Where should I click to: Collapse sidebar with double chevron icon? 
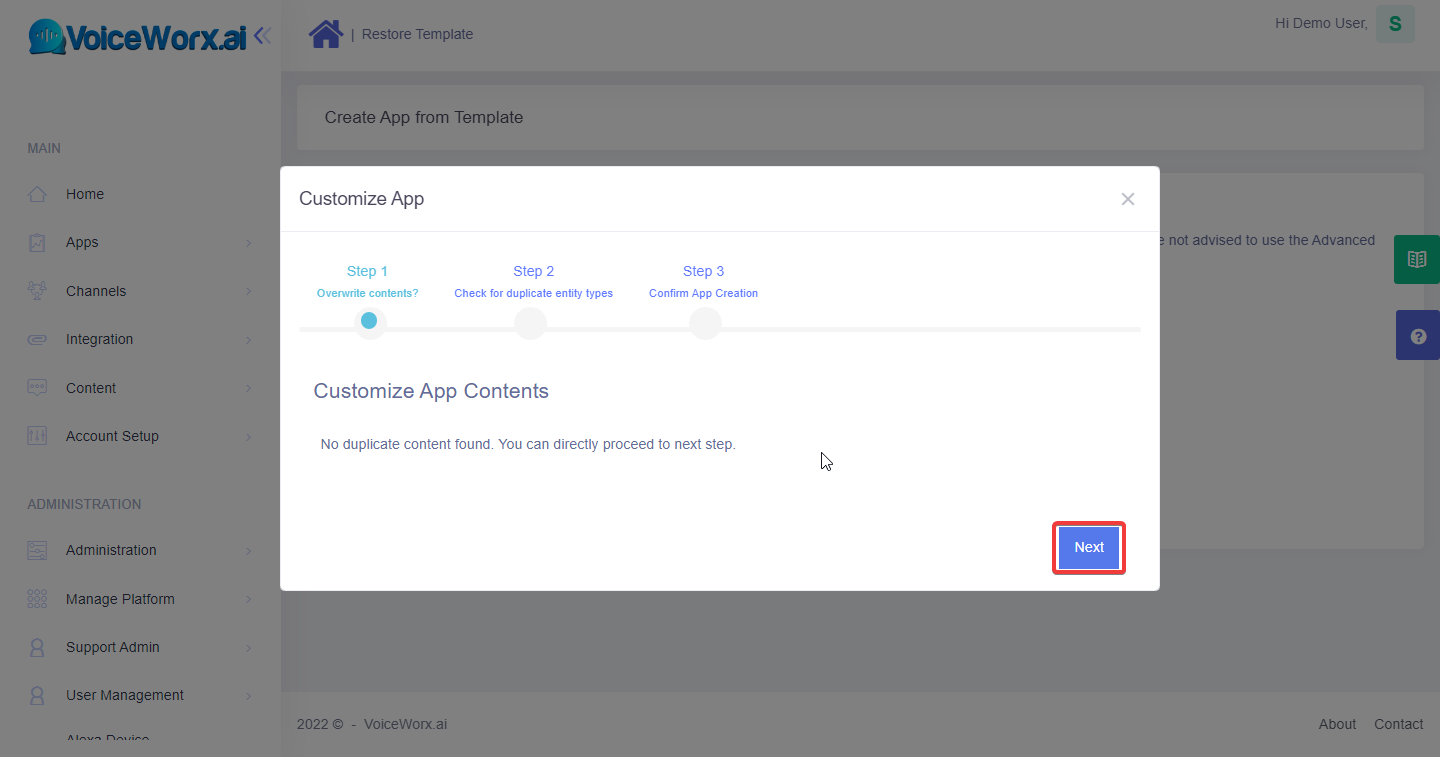[x=262, y=36]
